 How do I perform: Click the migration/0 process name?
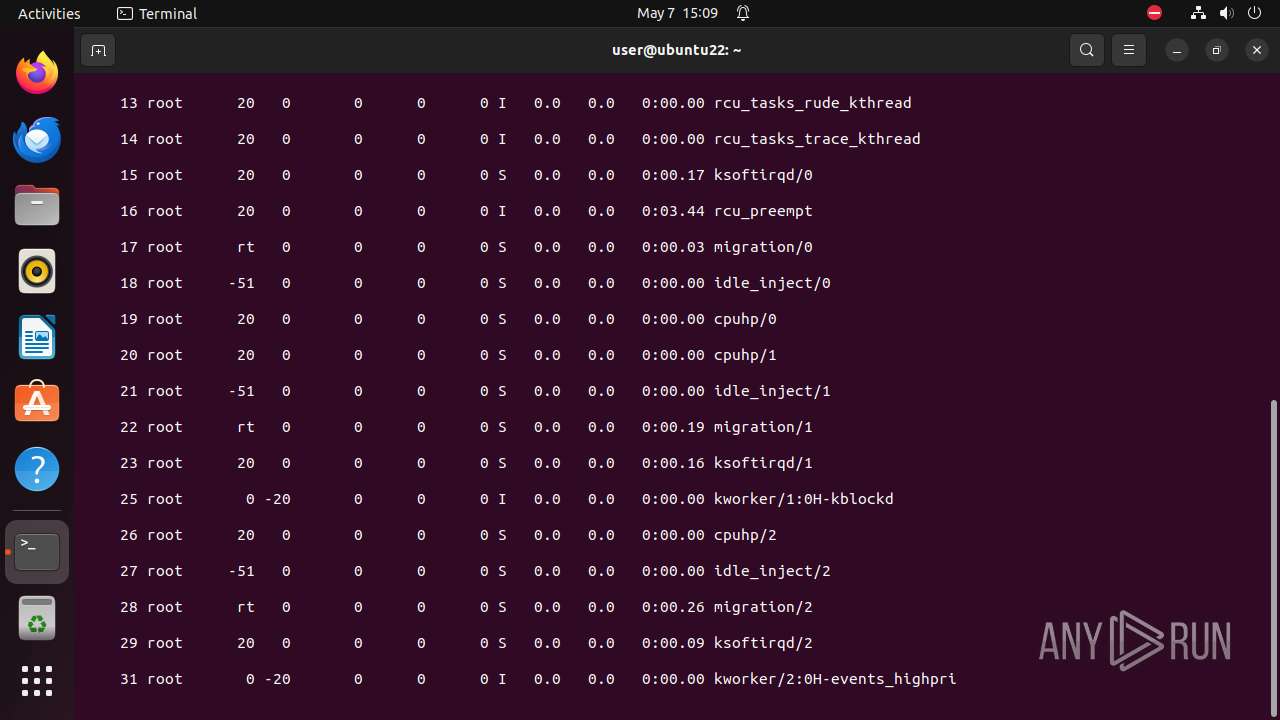[x=763, y=247]
